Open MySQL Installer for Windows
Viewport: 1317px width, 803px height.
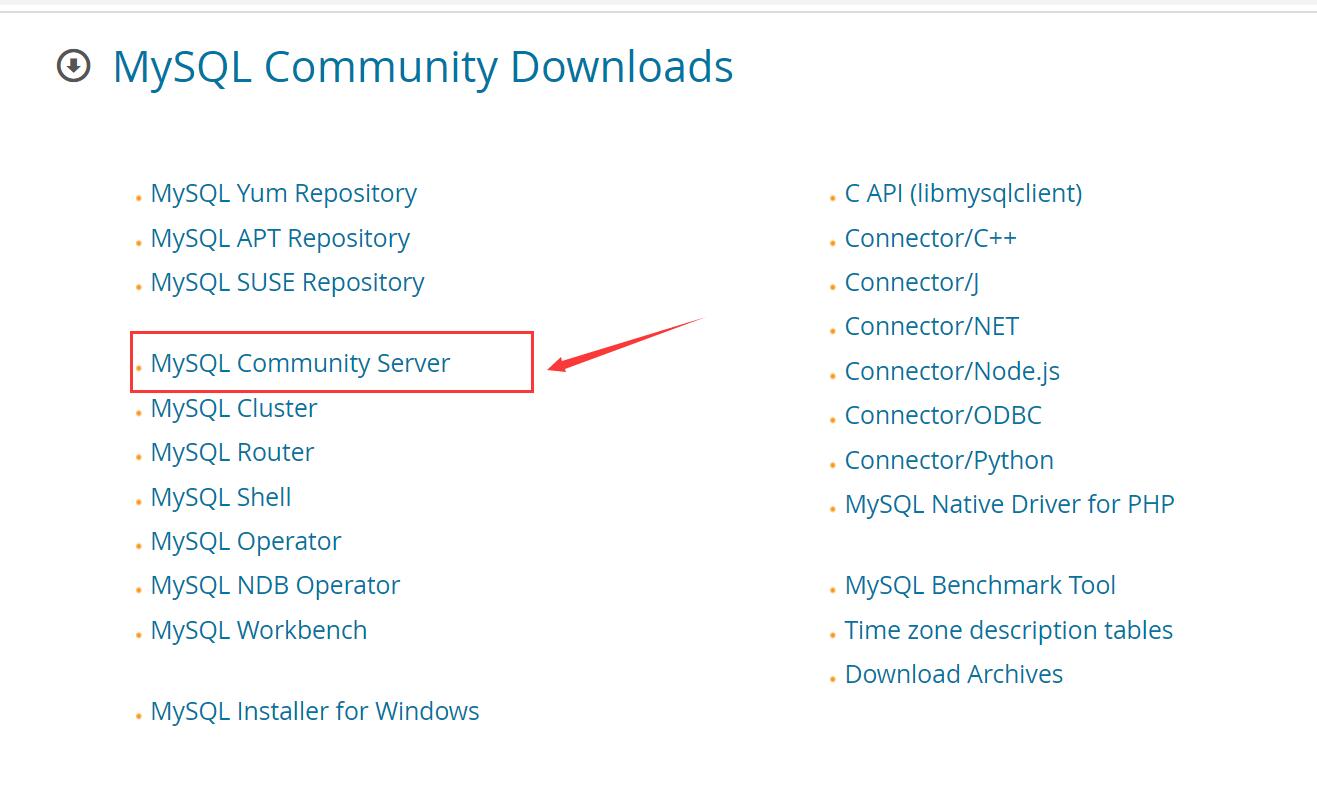(315, 711)
